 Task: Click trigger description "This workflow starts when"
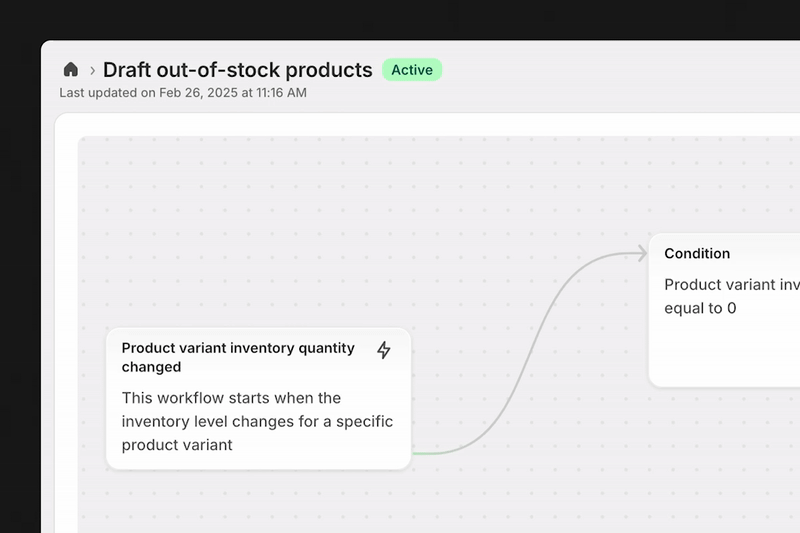point(231,398)
